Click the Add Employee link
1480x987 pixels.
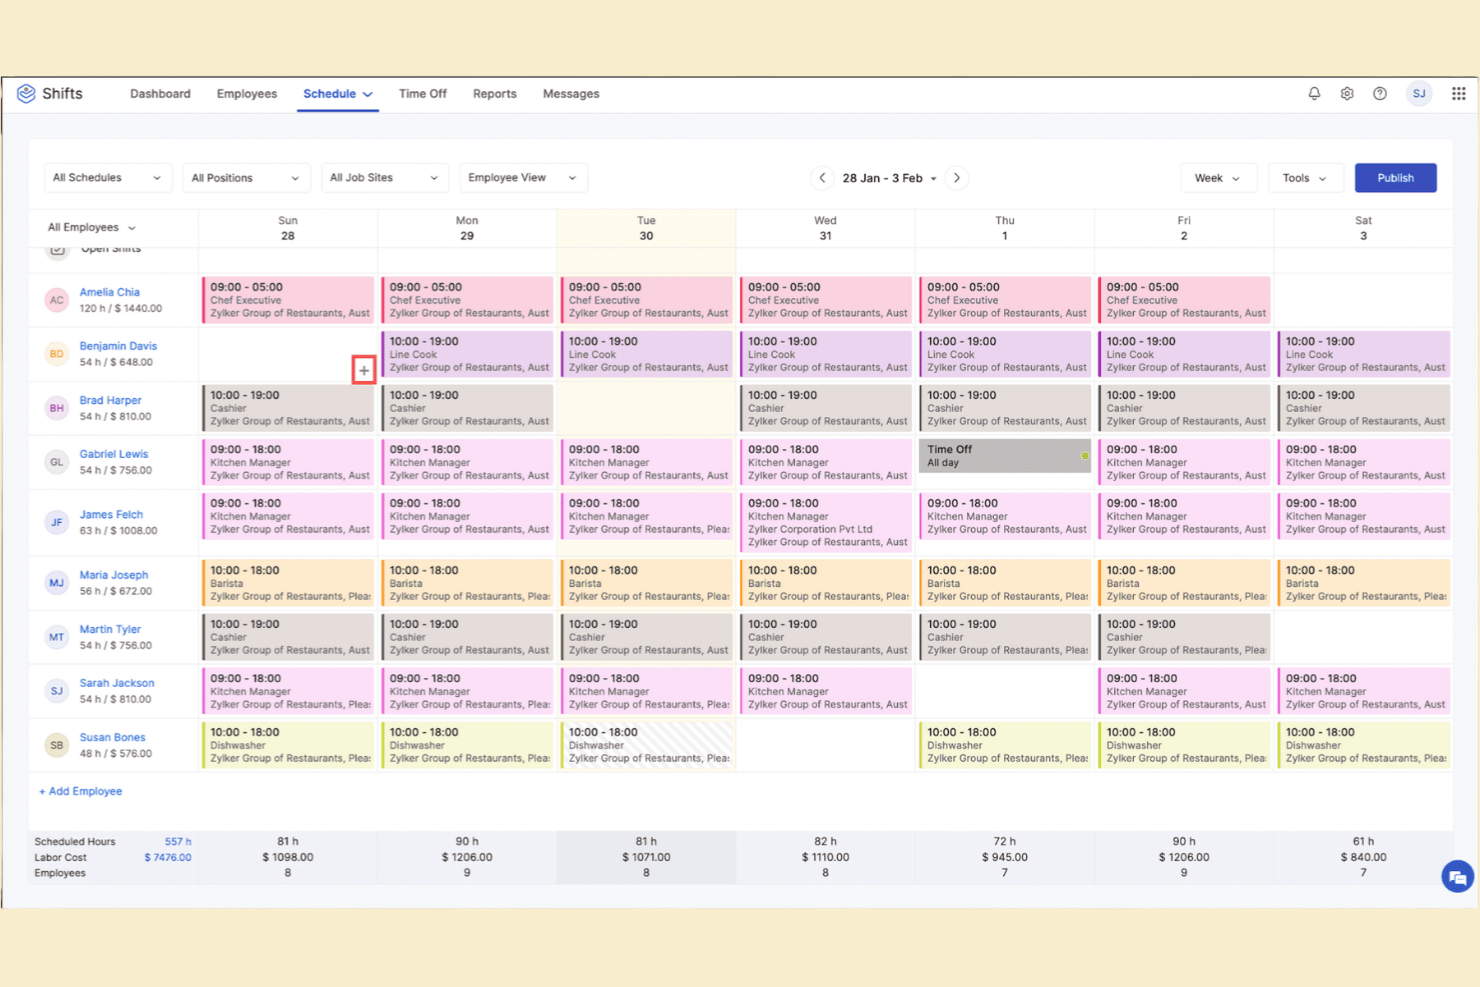80,791
